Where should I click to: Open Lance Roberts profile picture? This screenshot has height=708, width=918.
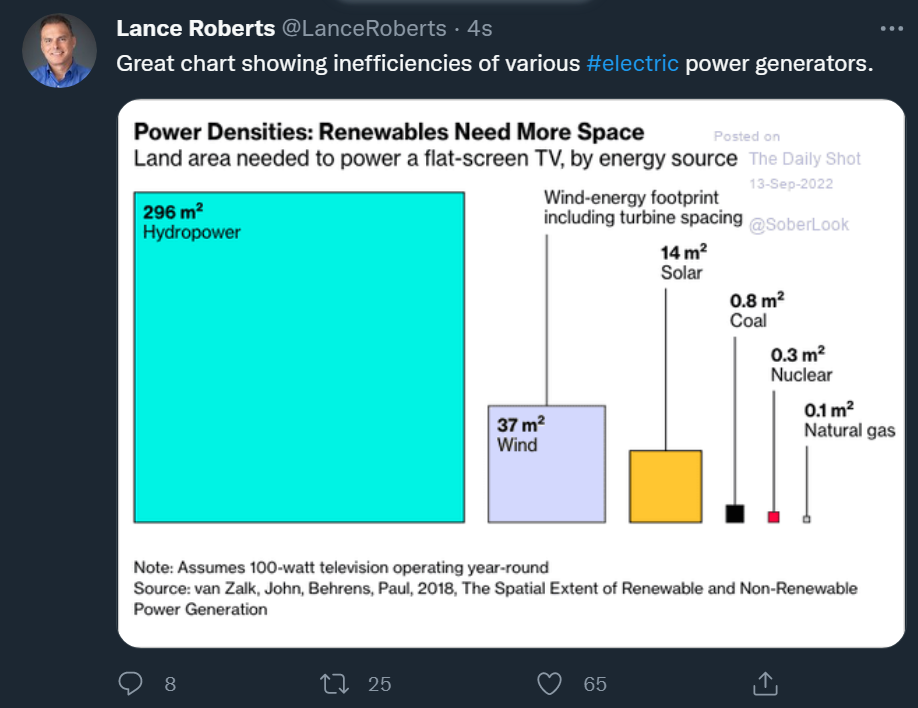[59, 50]
